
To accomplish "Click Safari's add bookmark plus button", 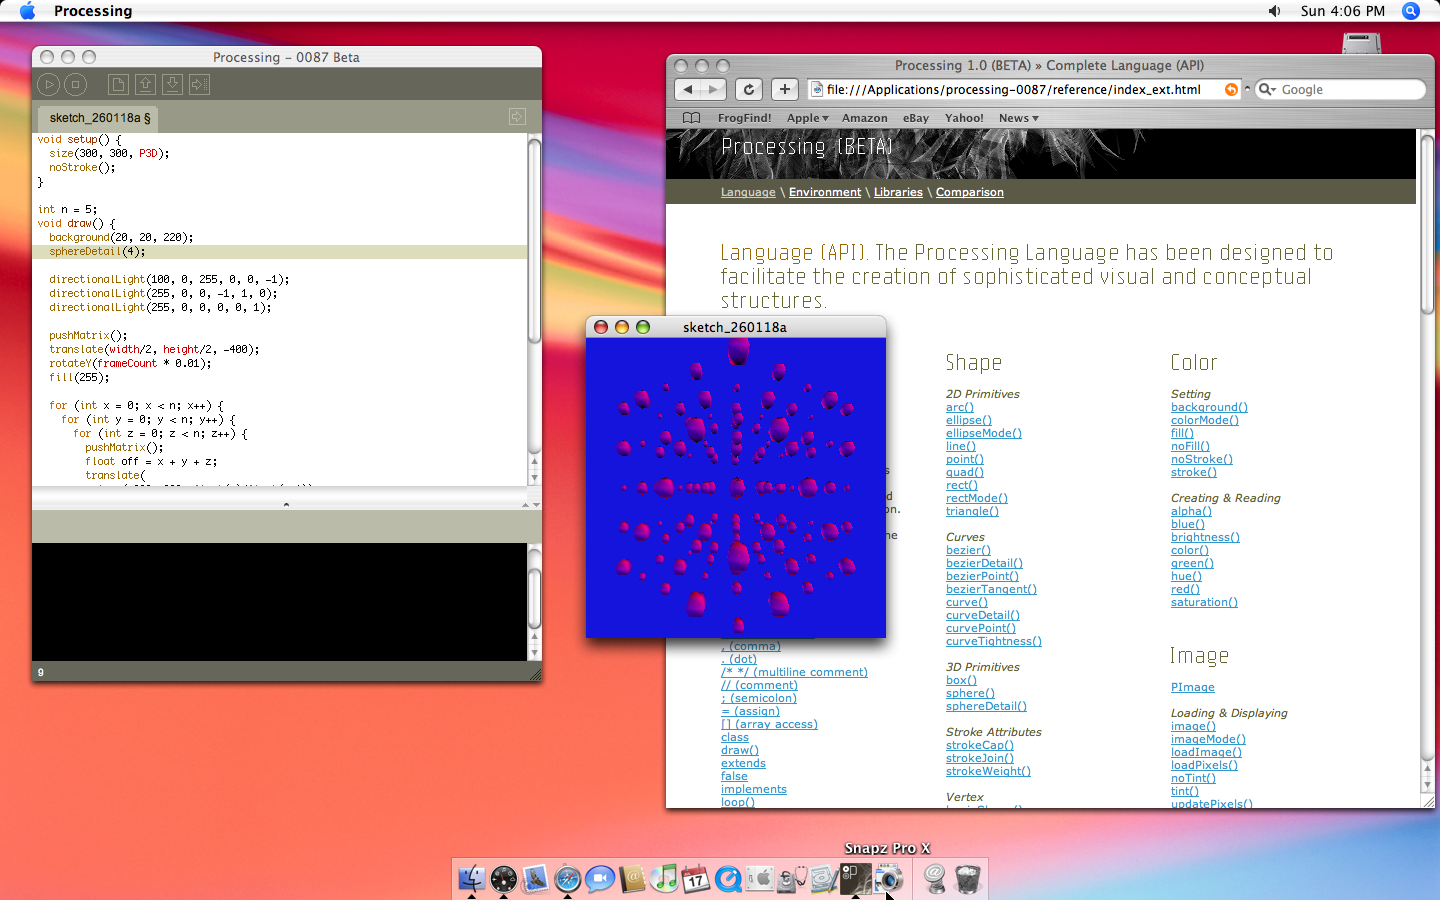I will 785,89.
